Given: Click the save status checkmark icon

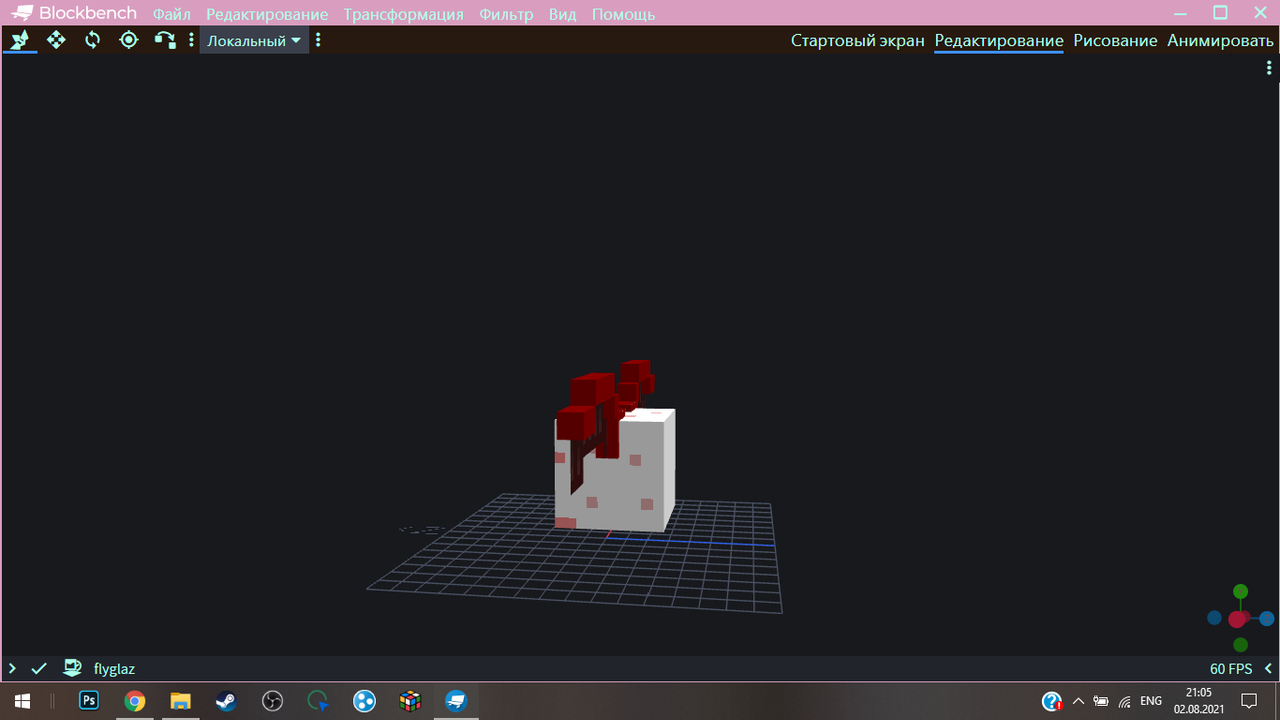Looking at the screenshot, I should pyautogui.click(x=39, y=668).
